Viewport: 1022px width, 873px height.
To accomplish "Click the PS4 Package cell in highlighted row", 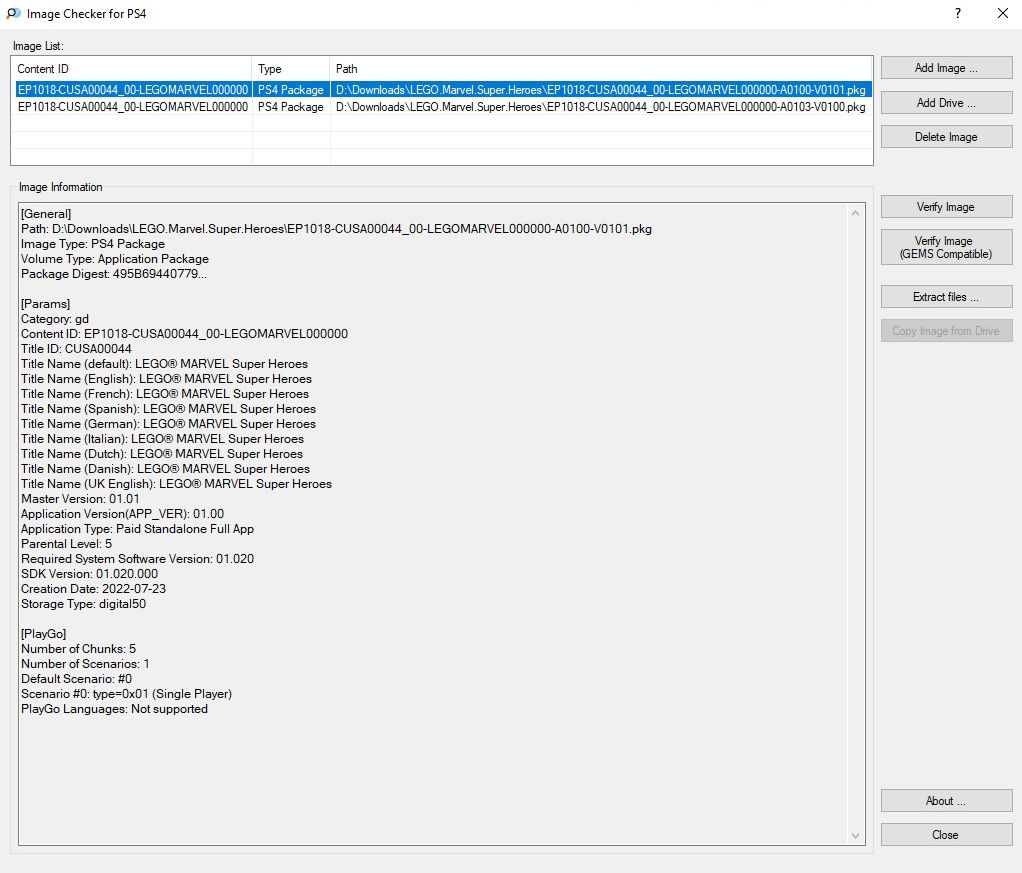I will click(291, 89).
